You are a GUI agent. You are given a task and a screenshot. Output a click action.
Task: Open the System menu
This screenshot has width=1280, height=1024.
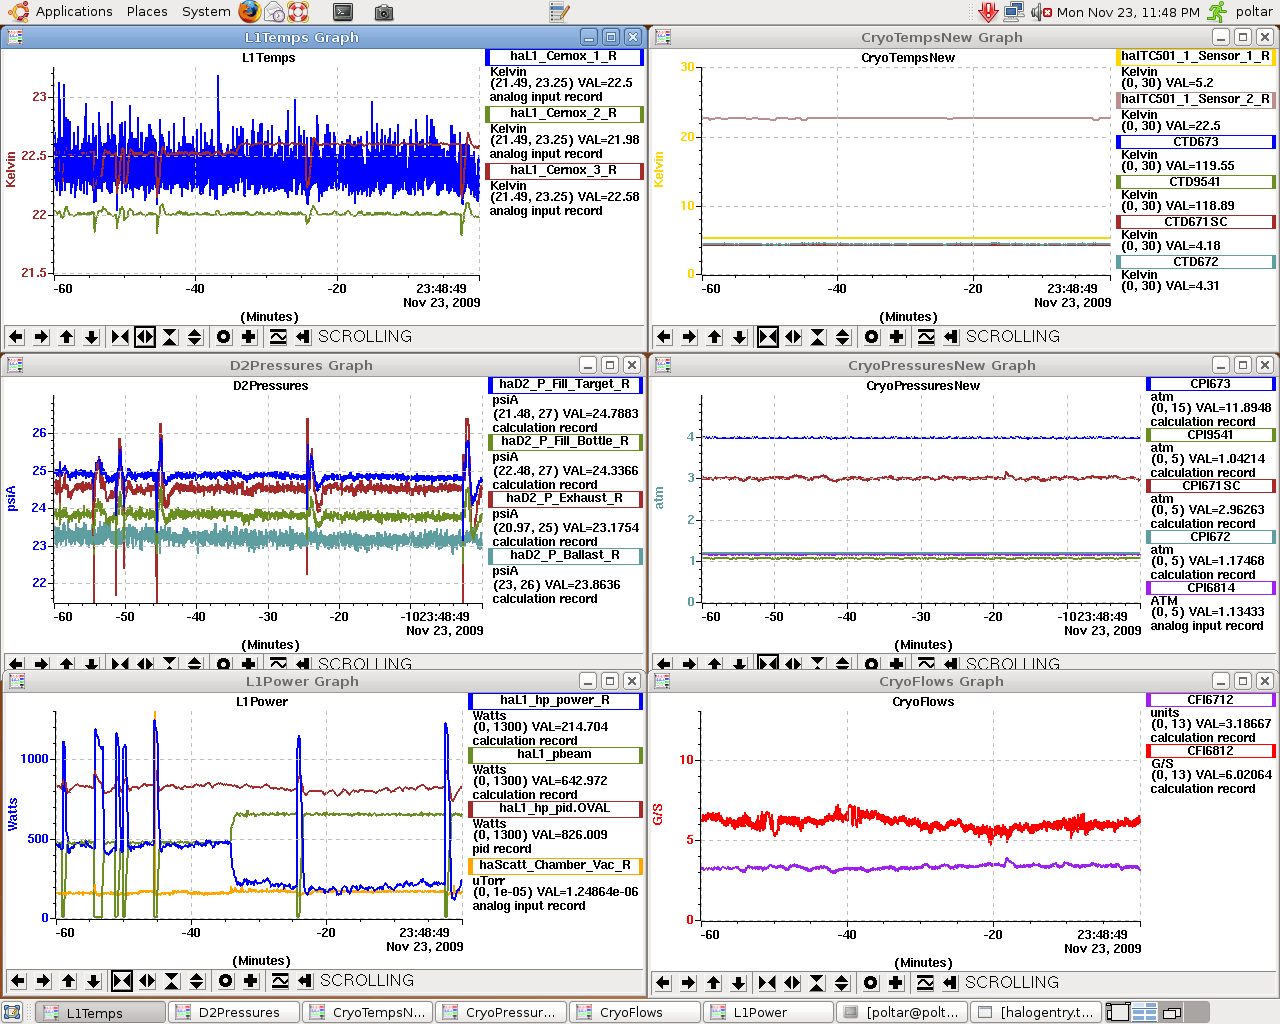click(x=206, y=12)
